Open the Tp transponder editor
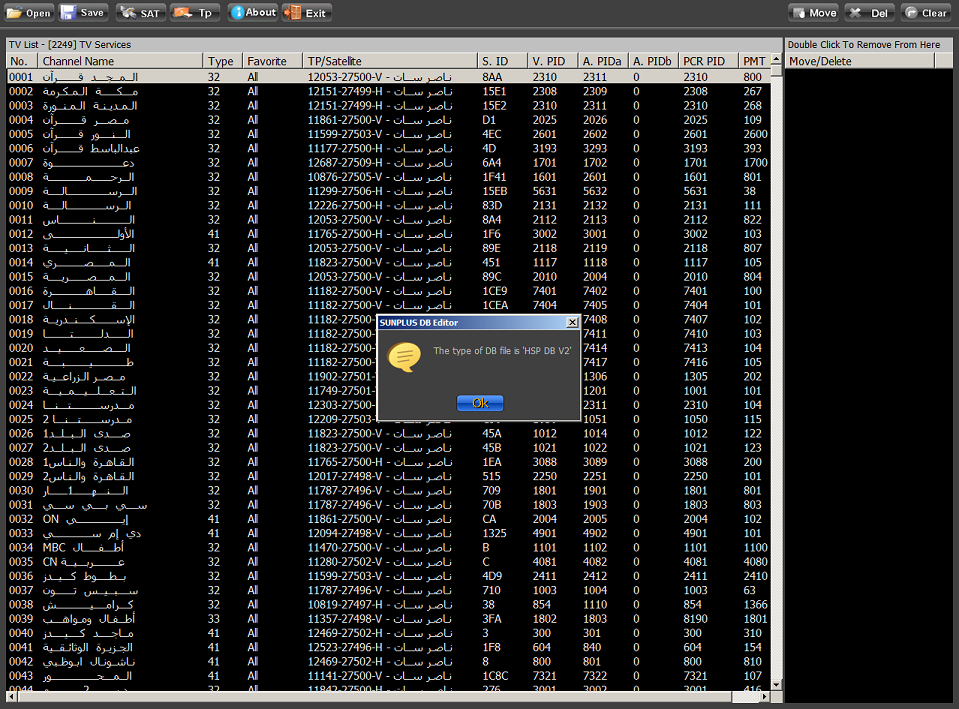The height and width of the screenshot is (709, 959). pos(194,13)
